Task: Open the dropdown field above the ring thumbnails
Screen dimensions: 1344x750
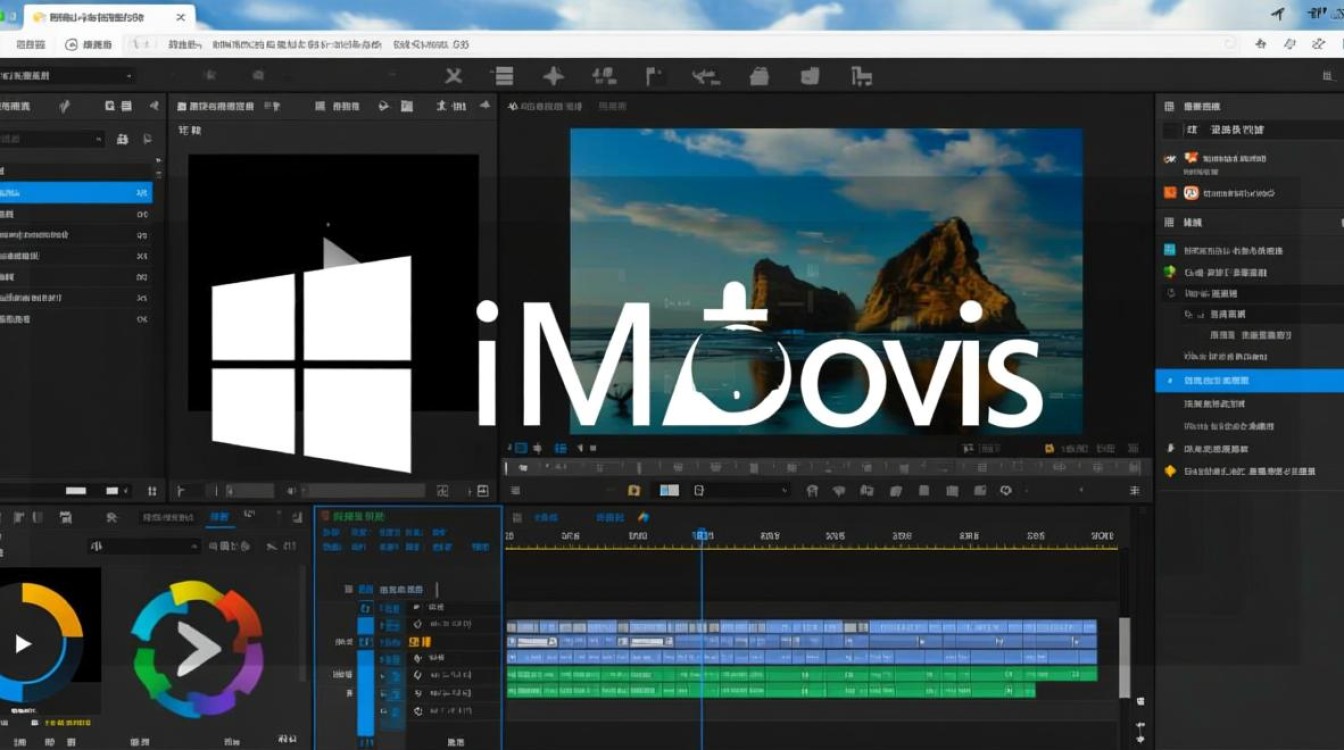Action: [144, 546]
